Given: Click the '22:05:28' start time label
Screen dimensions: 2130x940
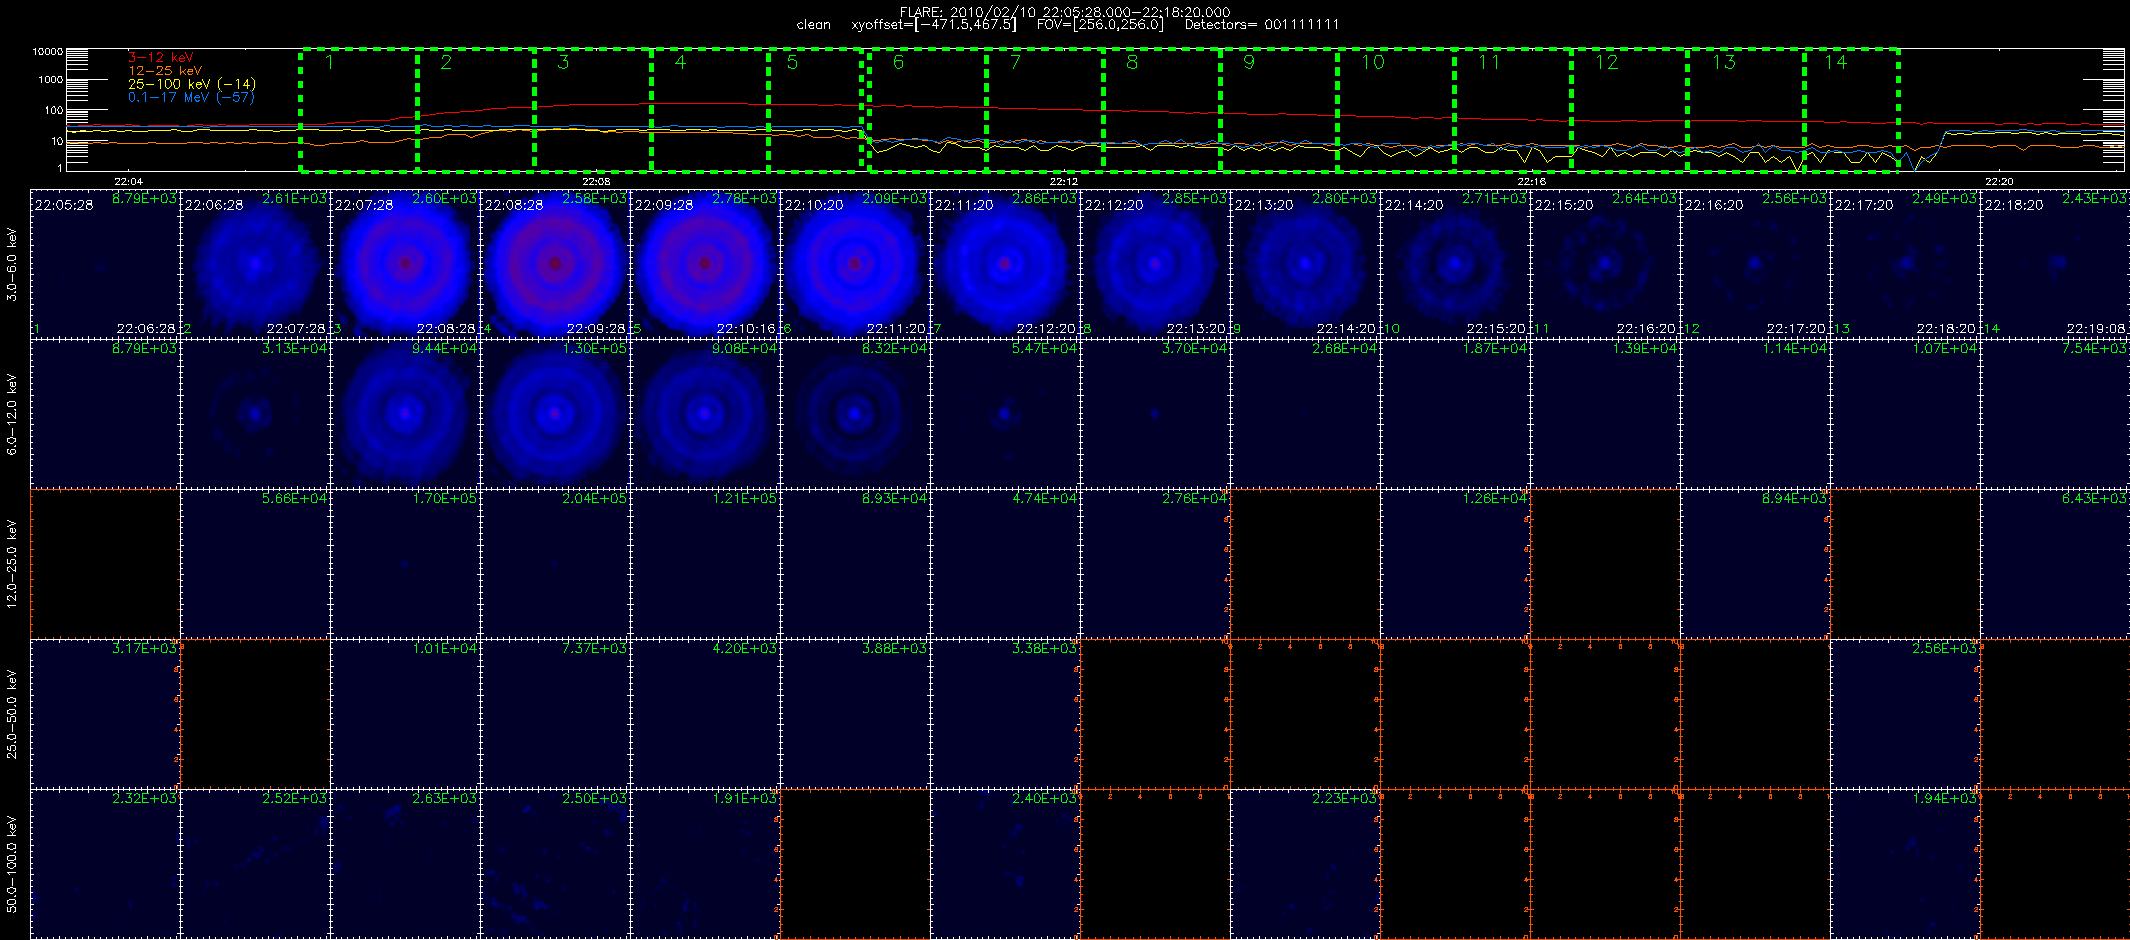Looking at the screenshot, I should 64,205.
